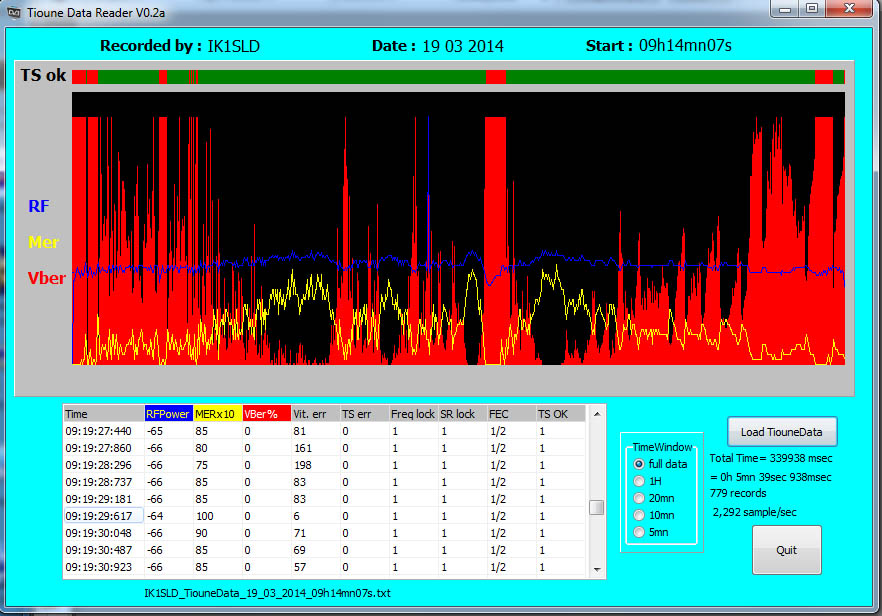The height and width of the screenshot is (616, 882).
Task: Click the Quit button
Action: tap(786, 550)
